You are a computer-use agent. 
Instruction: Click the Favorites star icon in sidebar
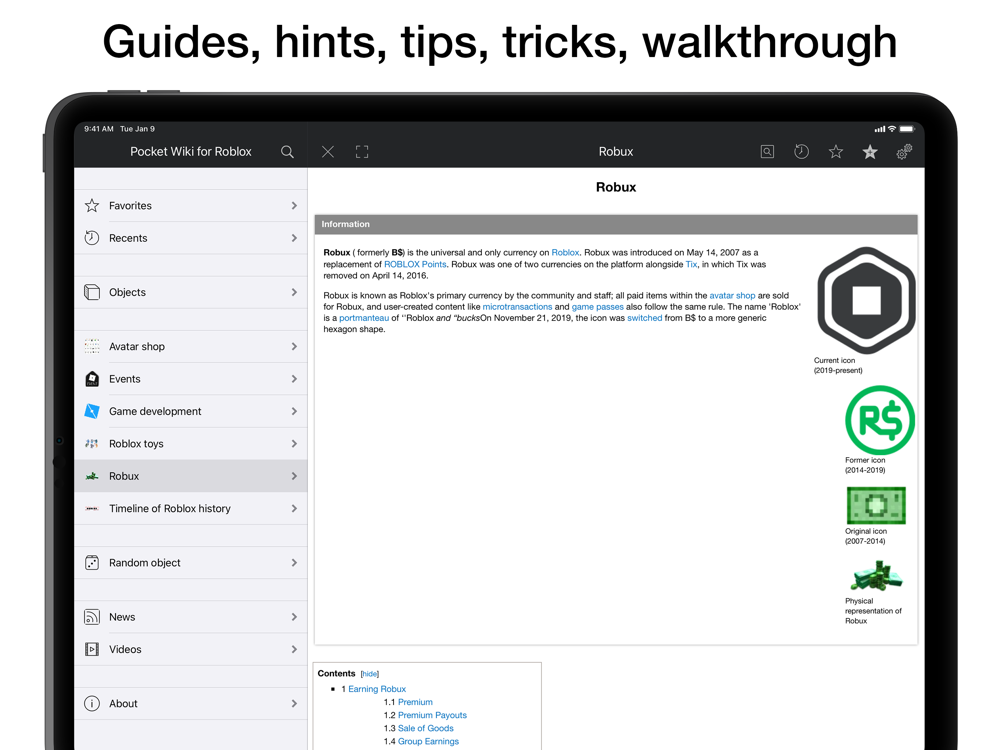[92, 205]
